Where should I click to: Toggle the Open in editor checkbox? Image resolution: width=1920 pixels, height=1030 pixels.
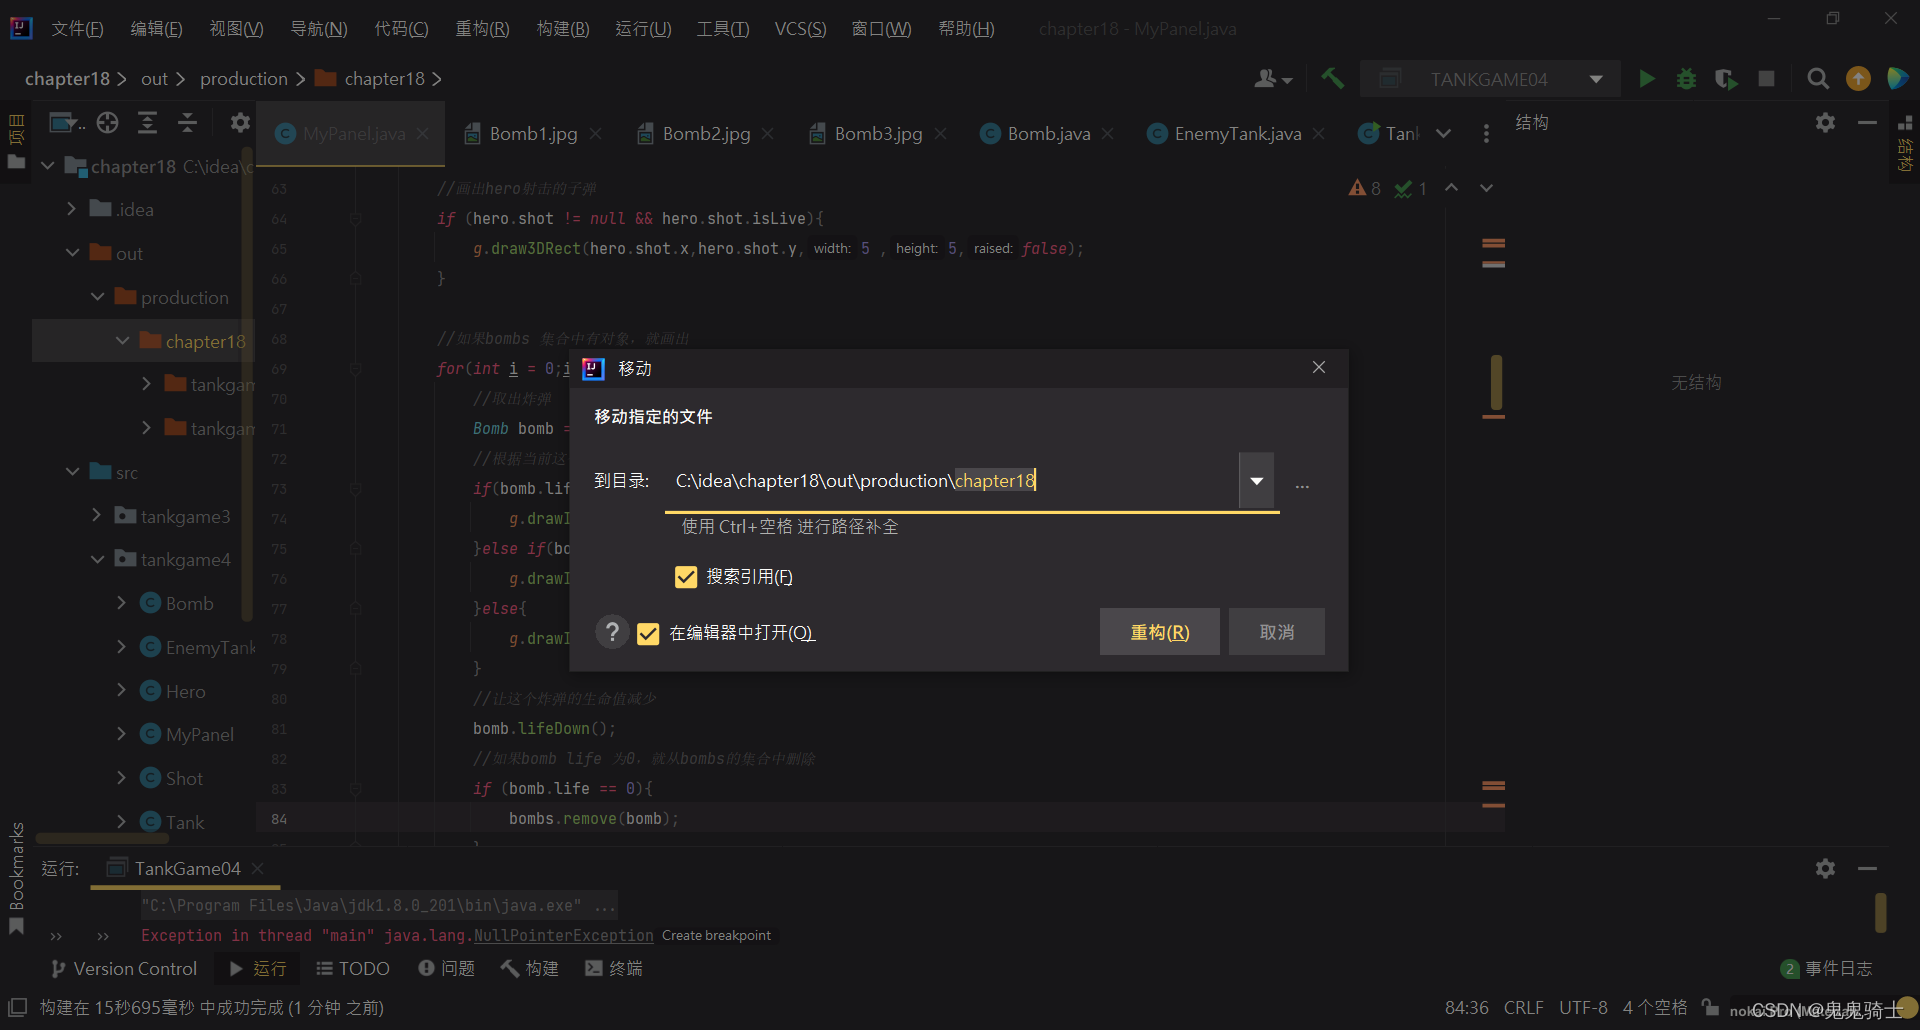[648, 633]
